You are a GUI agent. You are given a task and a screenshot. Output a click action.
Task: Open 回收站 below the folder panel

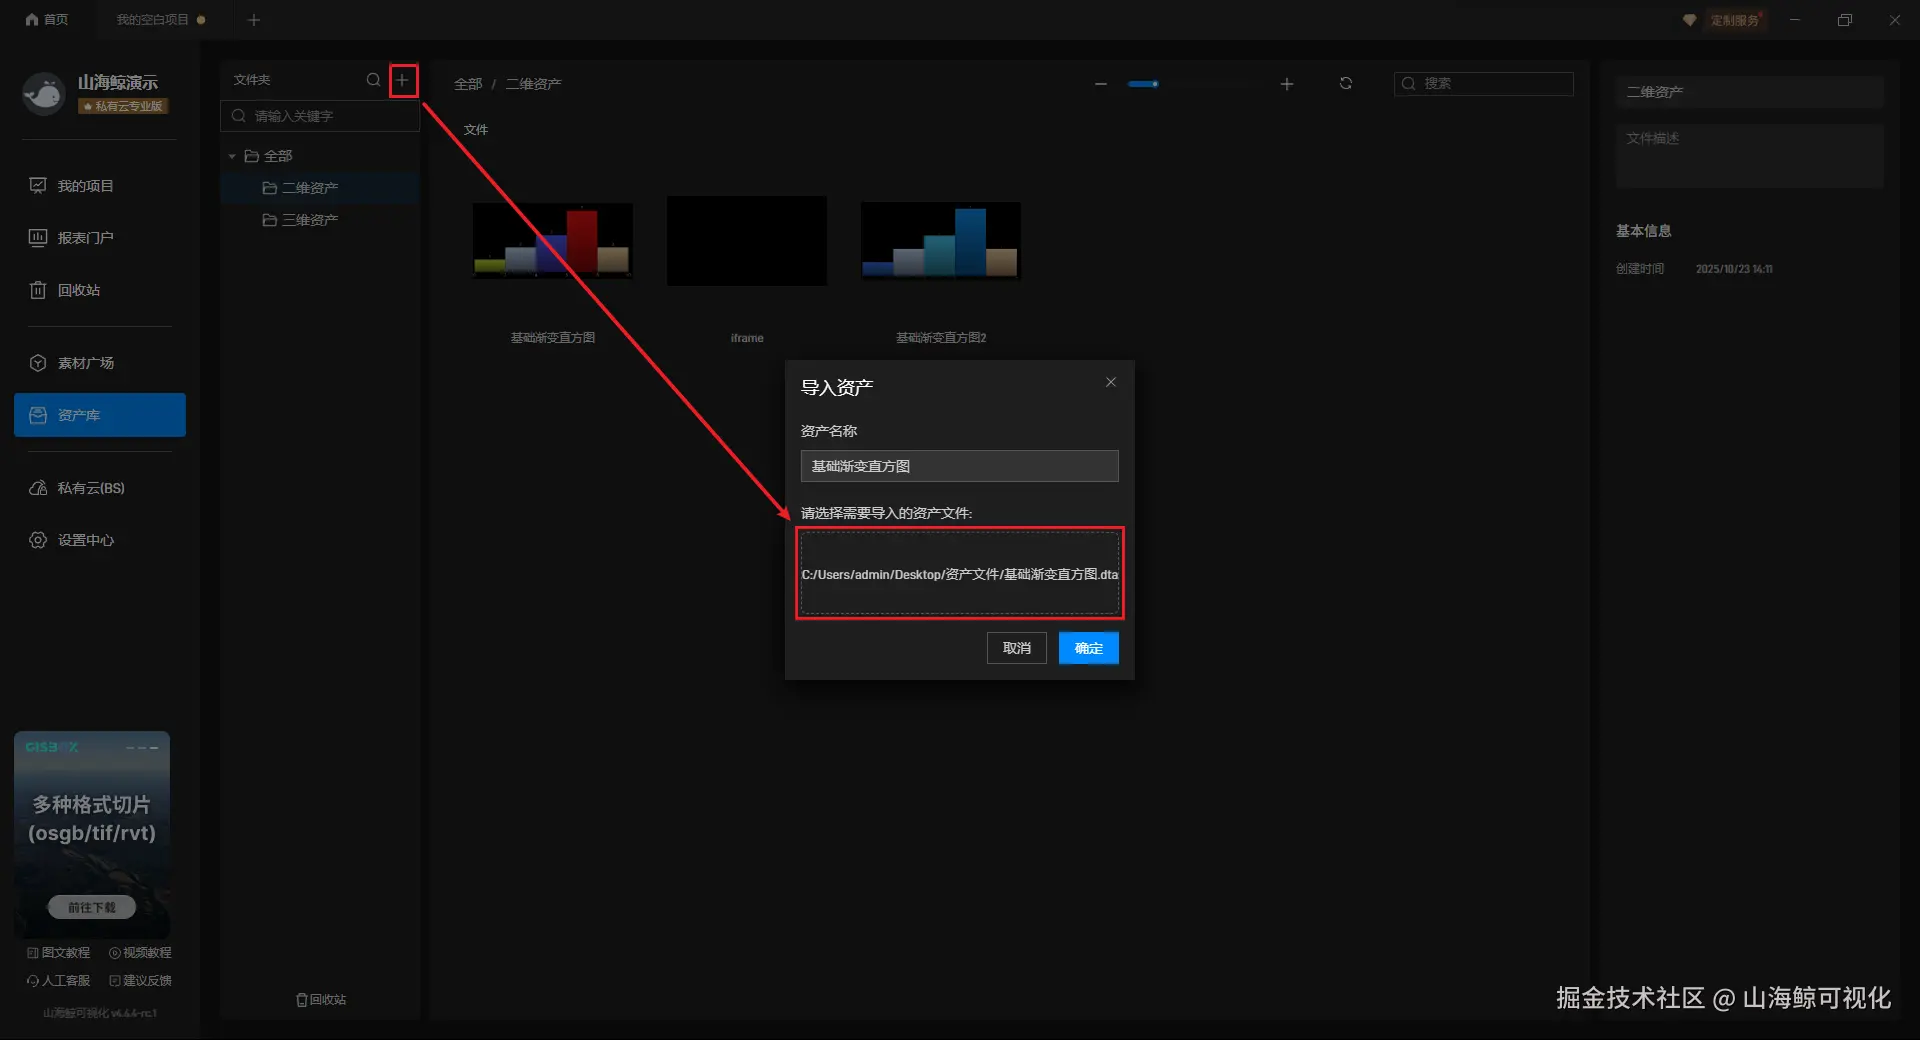click(321, 1000)
